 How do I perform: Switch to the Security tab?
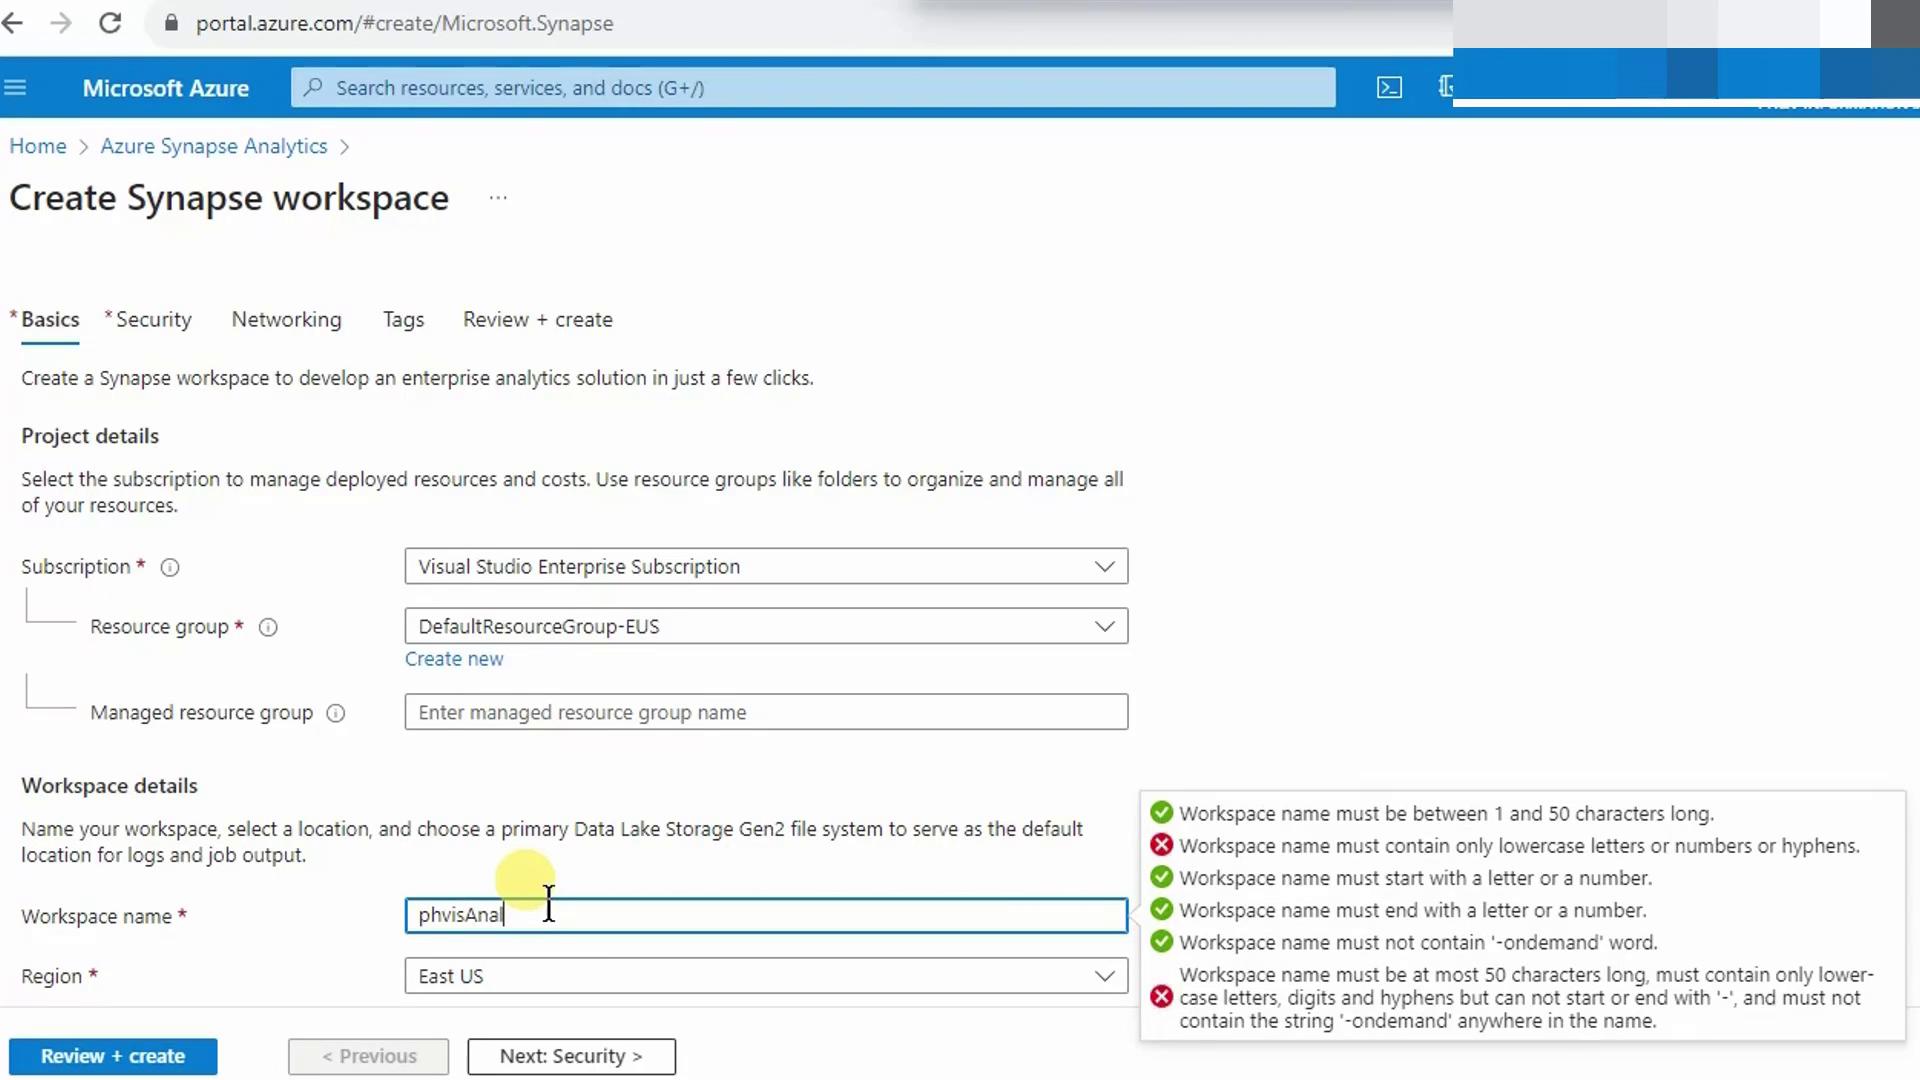(x=153, y=320)
